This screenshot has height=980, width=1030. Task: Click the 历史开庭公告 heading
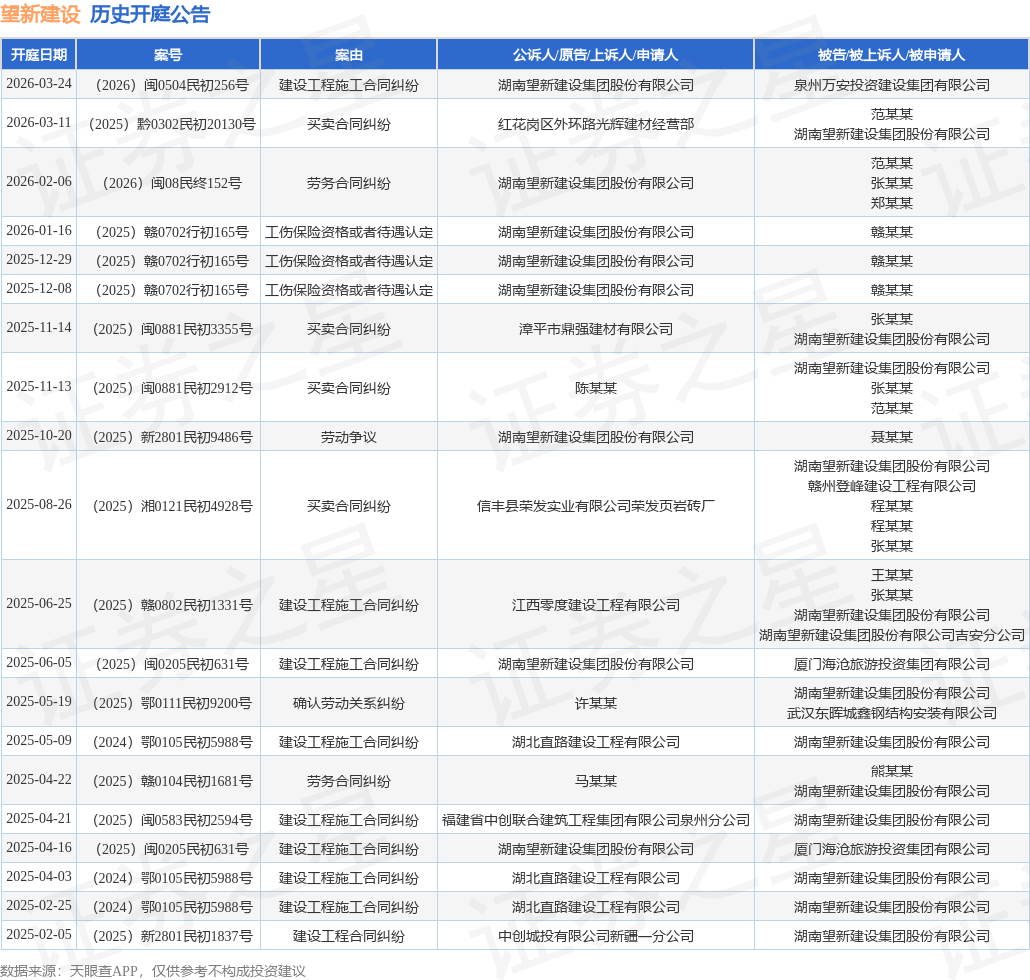(150, 14)
